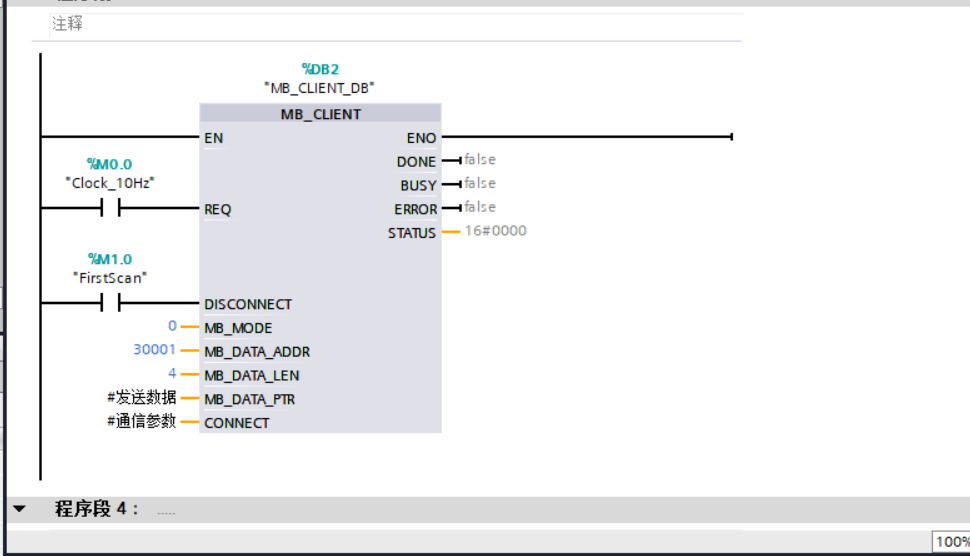Click the #通信参数 operand at CONNECT
970x556 pixels.
pos(141,422)
